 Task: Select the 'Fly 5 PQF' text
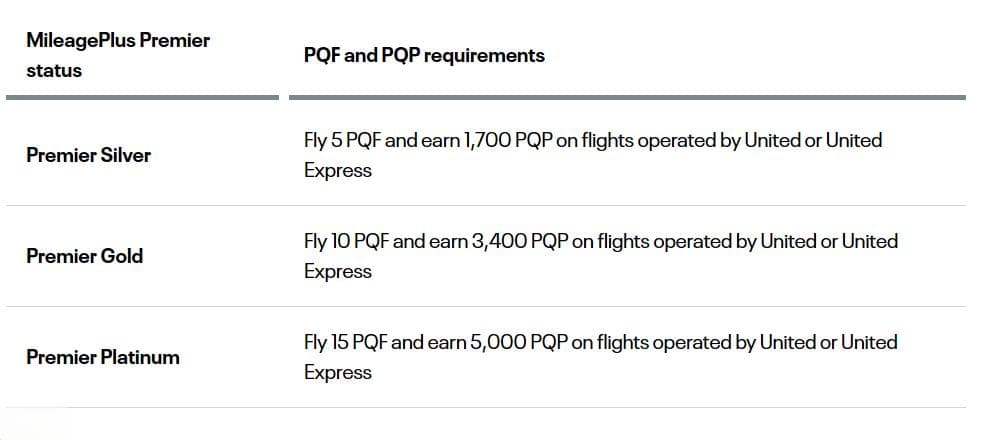point(342,140)
